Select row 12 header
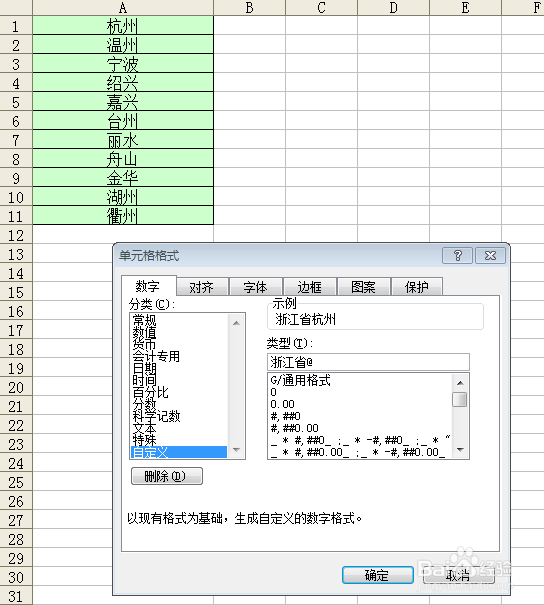544x605 pixels. (x=16, y=235)
